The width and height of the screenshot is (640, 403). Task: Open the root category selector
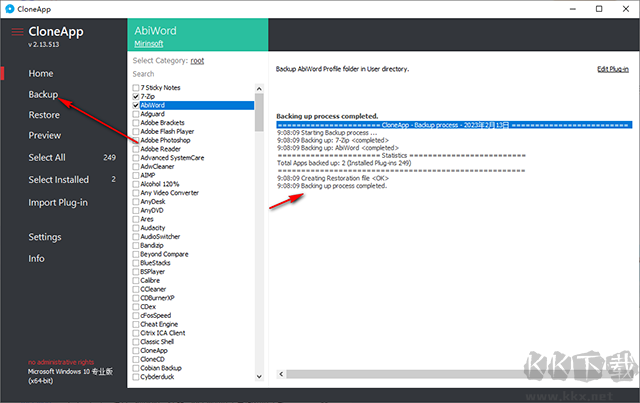(197, 61)
